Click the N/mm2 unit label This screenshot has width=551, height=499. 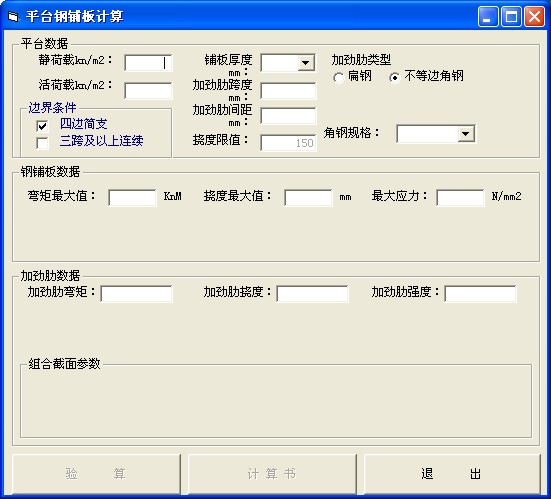click(x=506, y=196)
